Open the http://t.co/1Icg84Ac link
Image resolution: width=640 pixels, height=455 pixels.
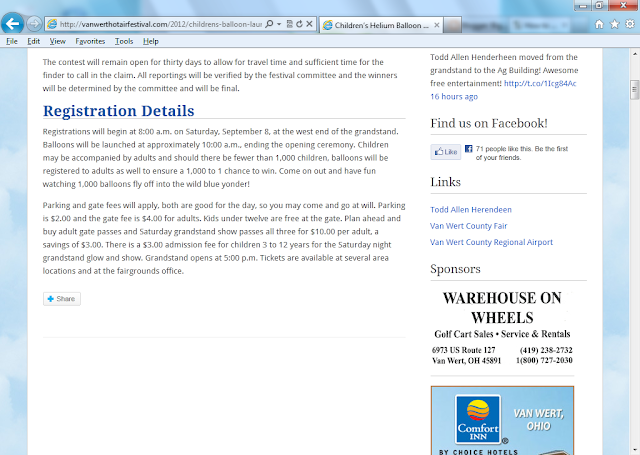click(x=540, y=83)
